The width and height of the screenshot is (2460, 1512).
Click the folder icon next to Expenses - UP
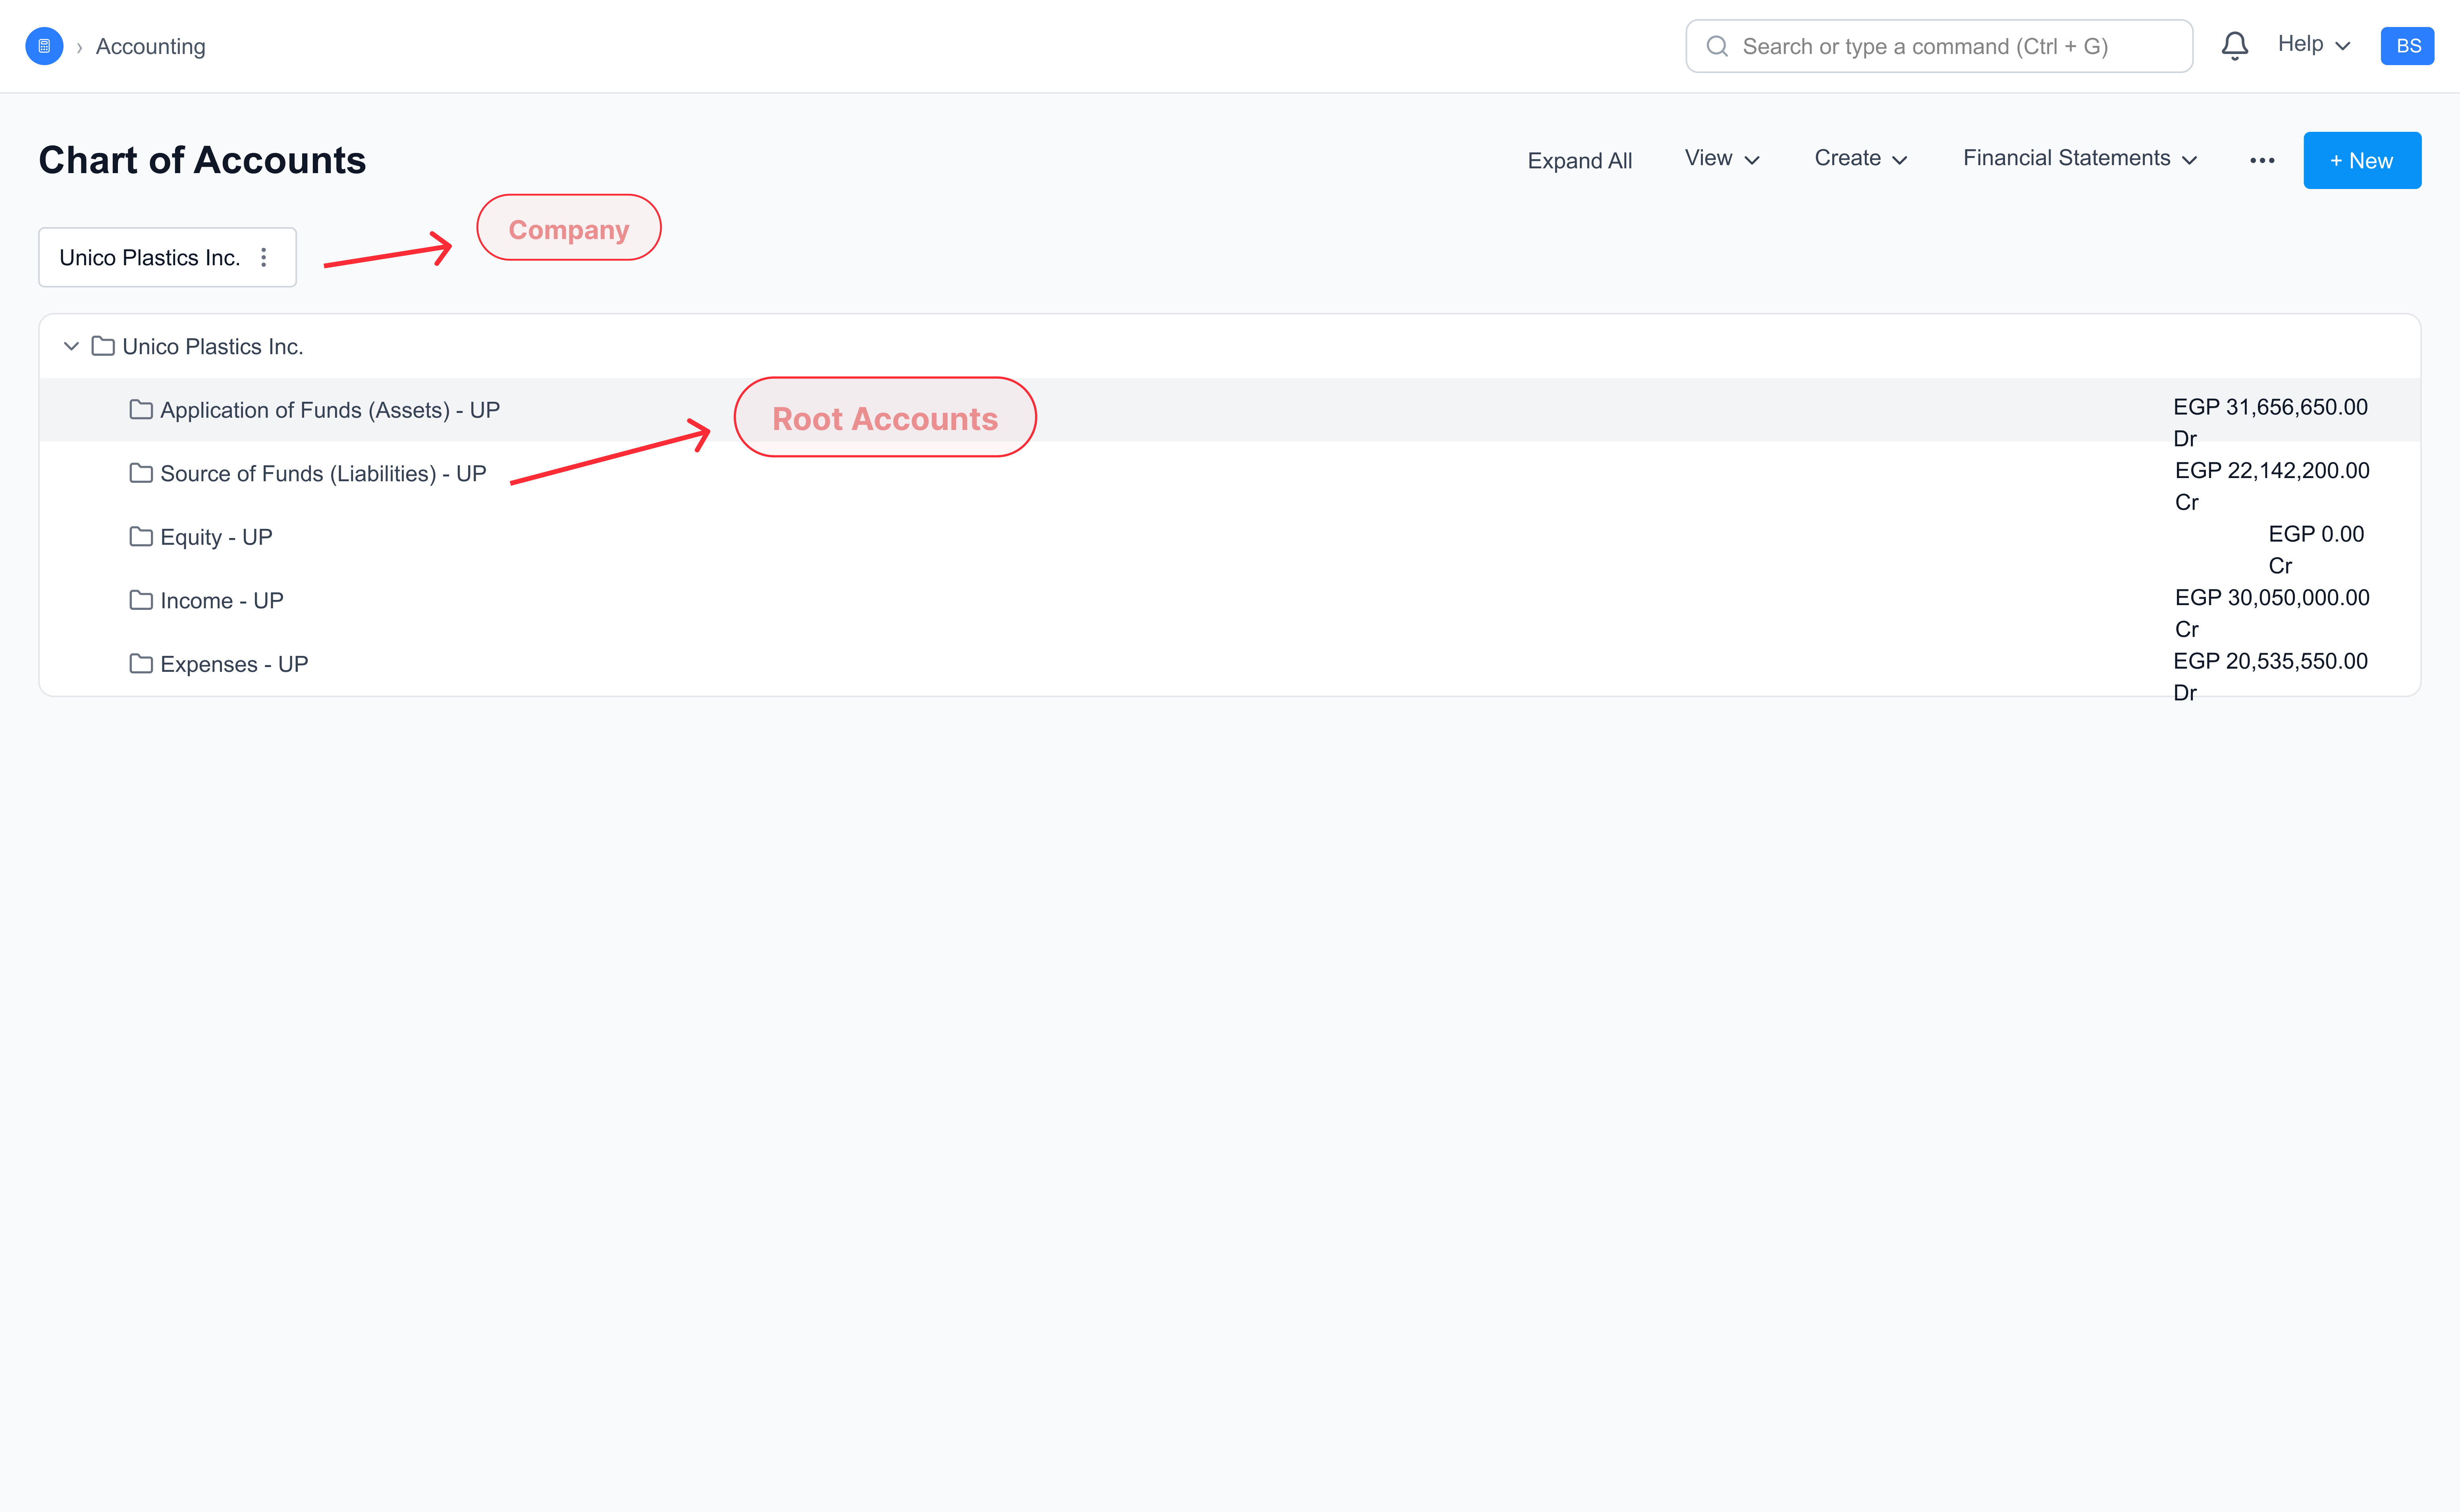point(141,663)
